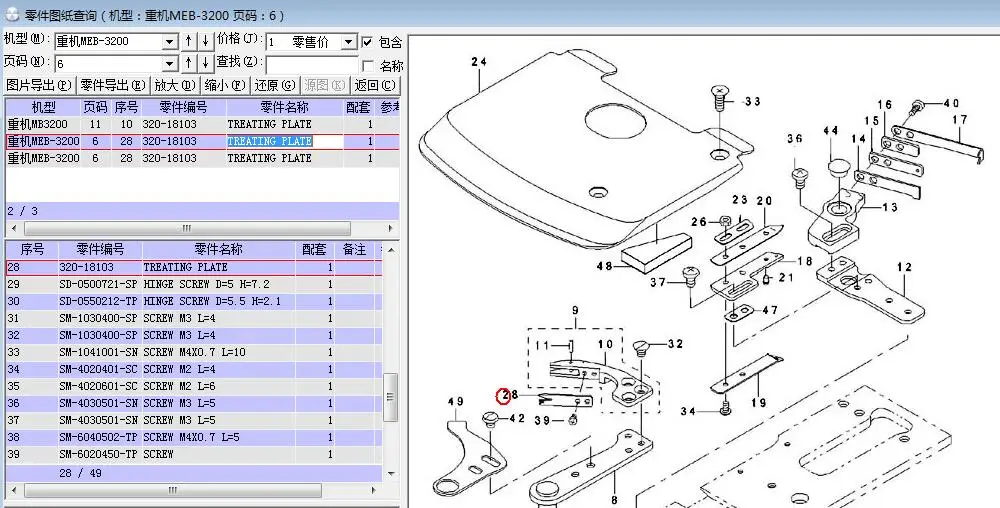Enable the 名称 checkbox
Image resolution: width=1000 pixels, height=508 pixels.
367,66
